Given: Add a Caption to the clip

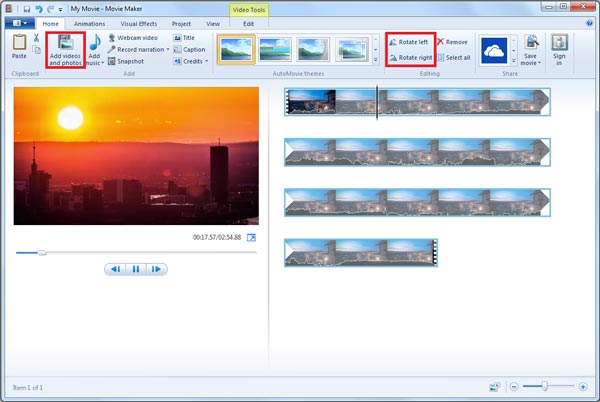Looking at the screenshot, I should tap(189, 49).
